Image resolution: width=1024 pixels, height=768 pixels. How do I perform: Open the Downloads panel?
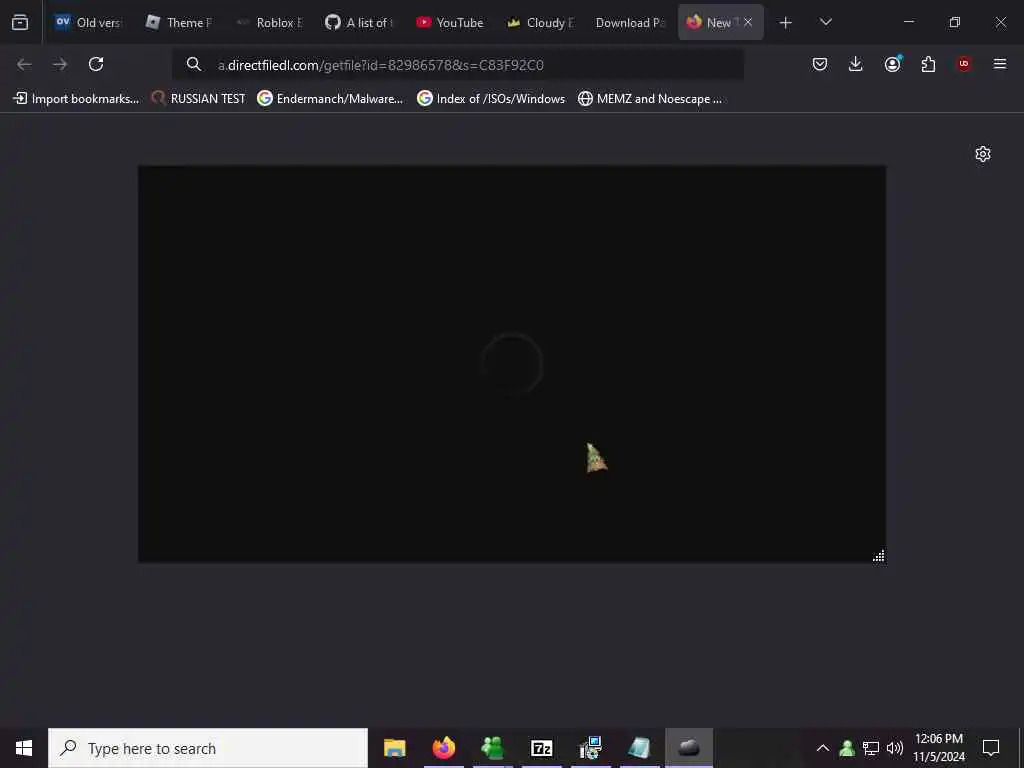tap(856, 64)
